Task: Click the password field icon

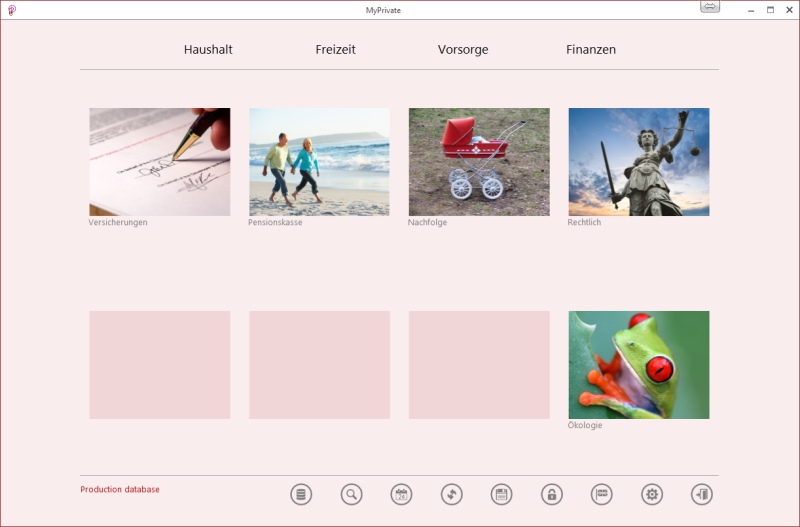Action: (601, 494)
